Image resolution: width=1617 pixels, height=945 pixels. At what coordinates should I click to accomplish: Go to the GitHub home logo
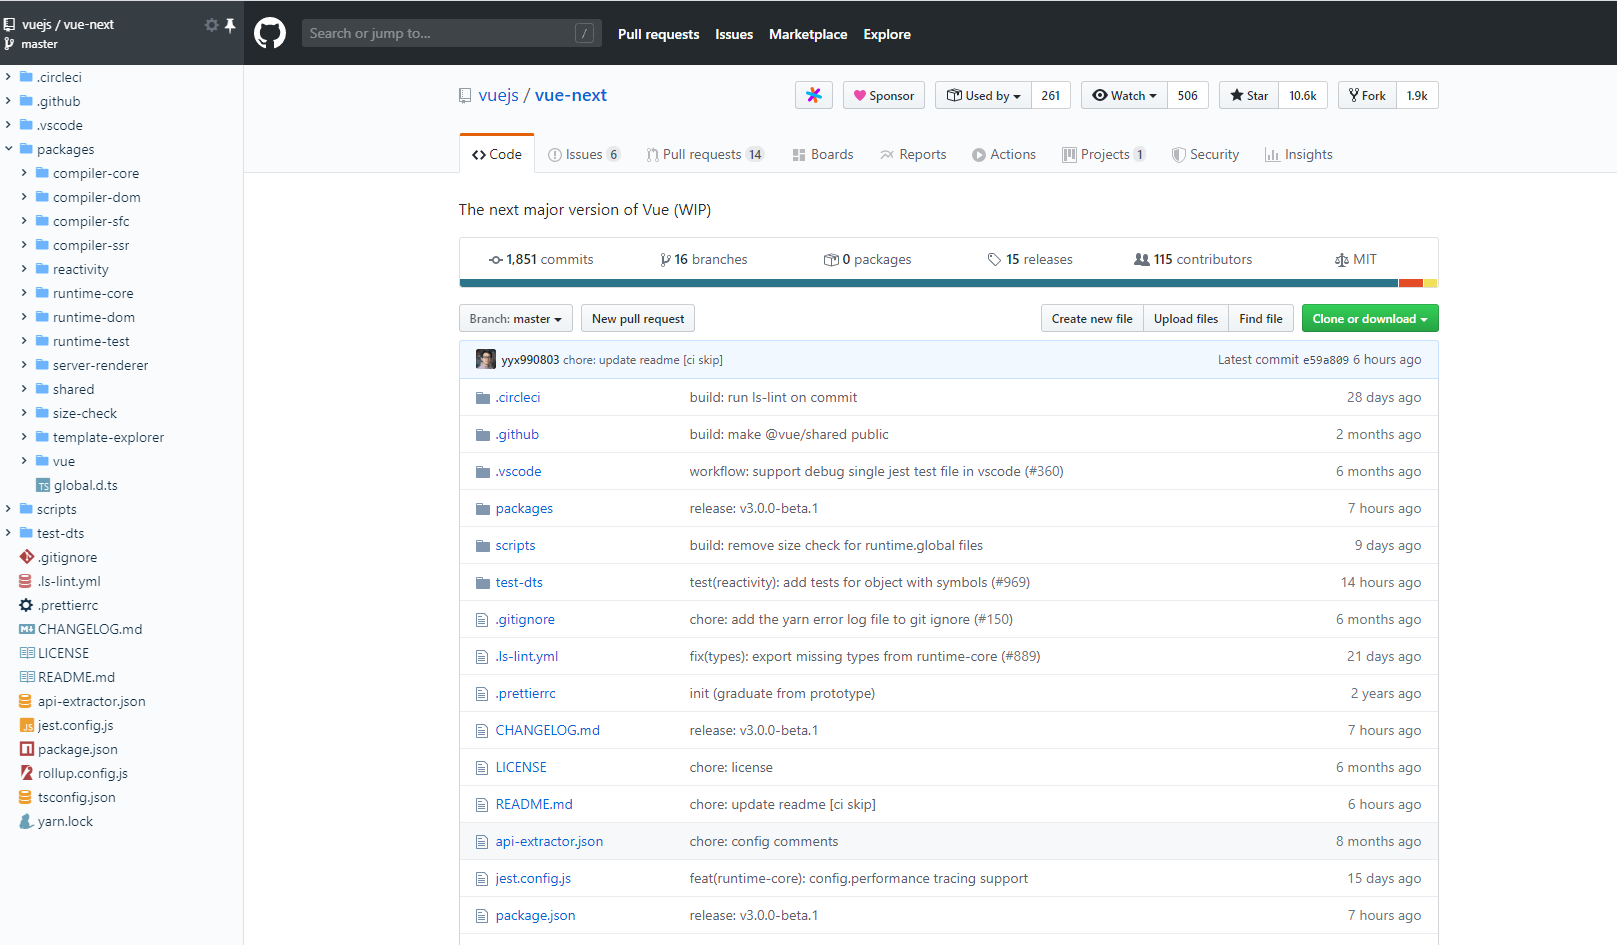[x=270, y=33]
